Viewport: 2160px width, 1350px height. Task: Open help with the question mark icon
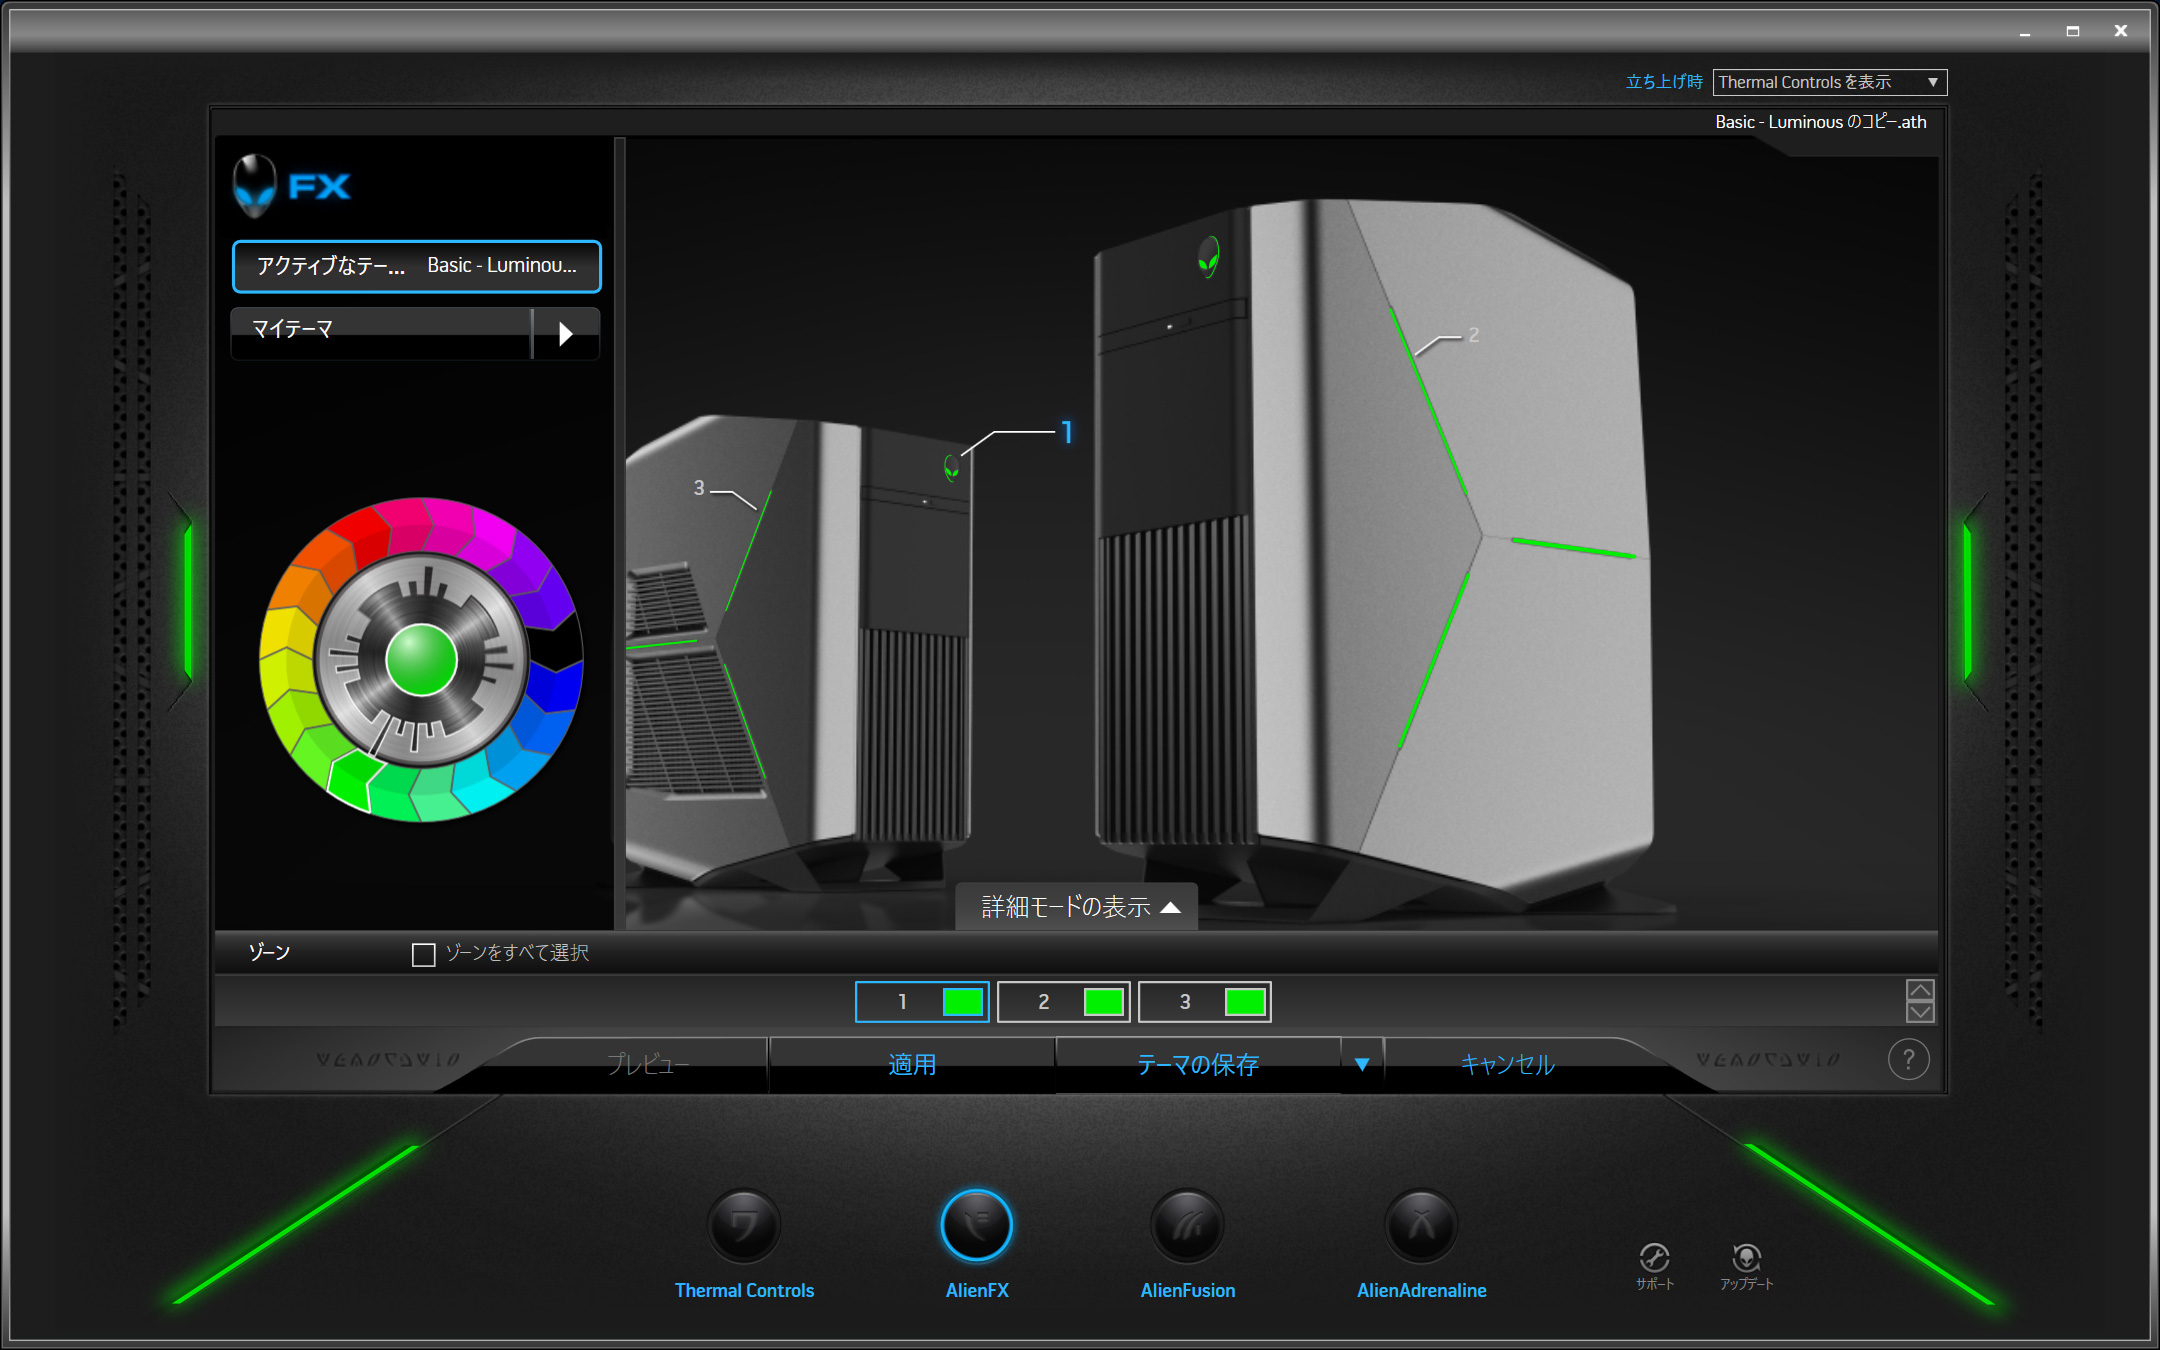[x=1908, y=1060]
